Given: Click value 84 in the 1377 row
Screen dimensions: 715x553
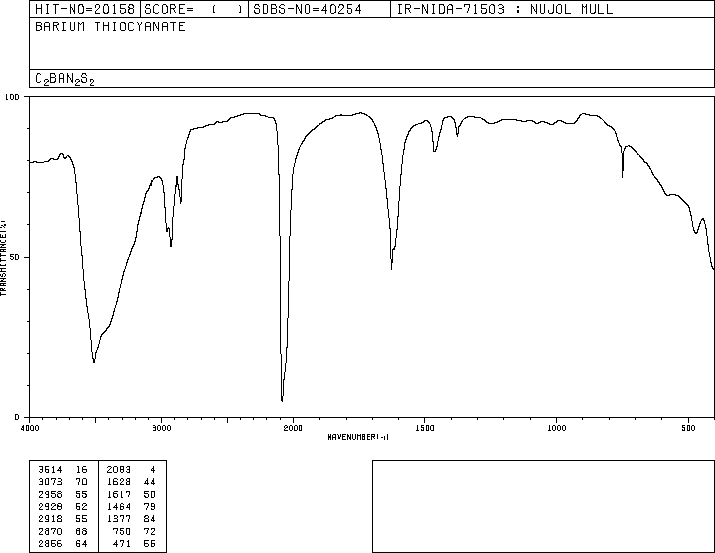Looking at the screenshot, I should pos(150,519).
